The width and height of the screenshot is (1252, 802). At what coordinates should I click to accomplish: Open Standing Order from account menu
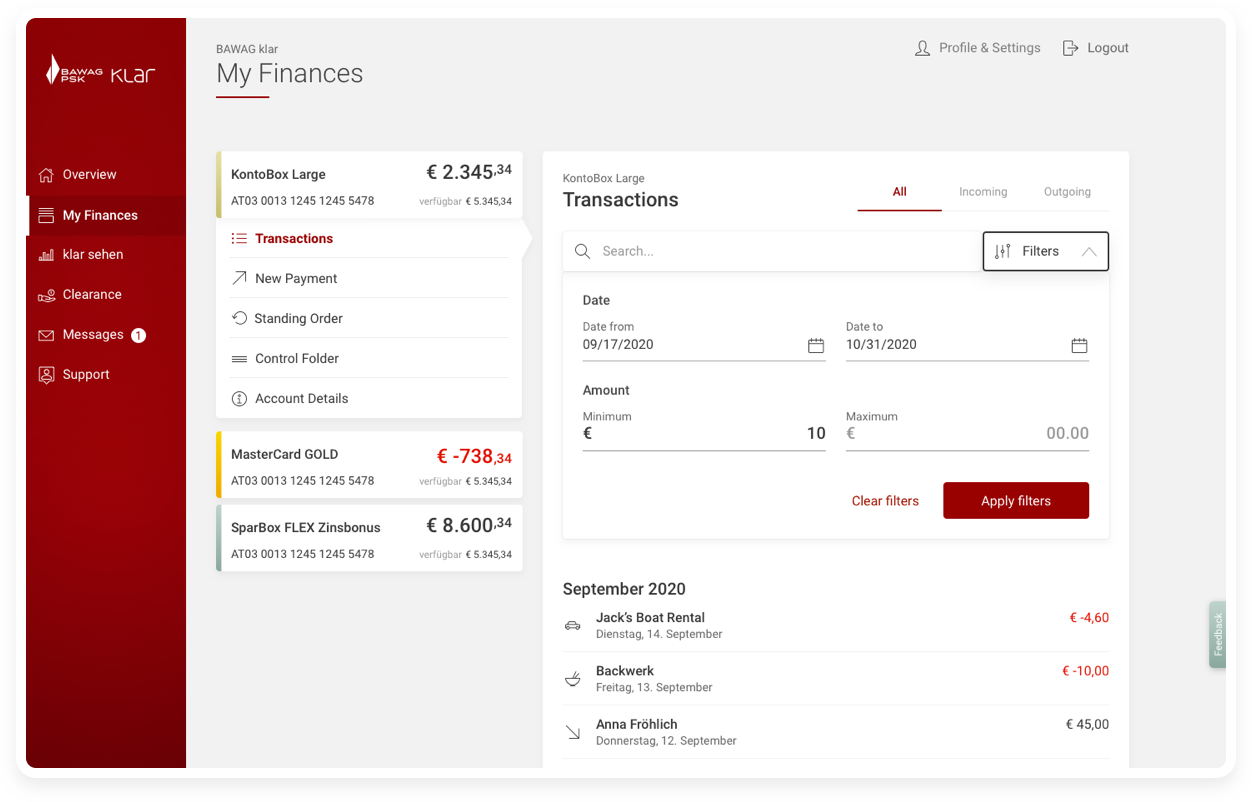(298, 319)
